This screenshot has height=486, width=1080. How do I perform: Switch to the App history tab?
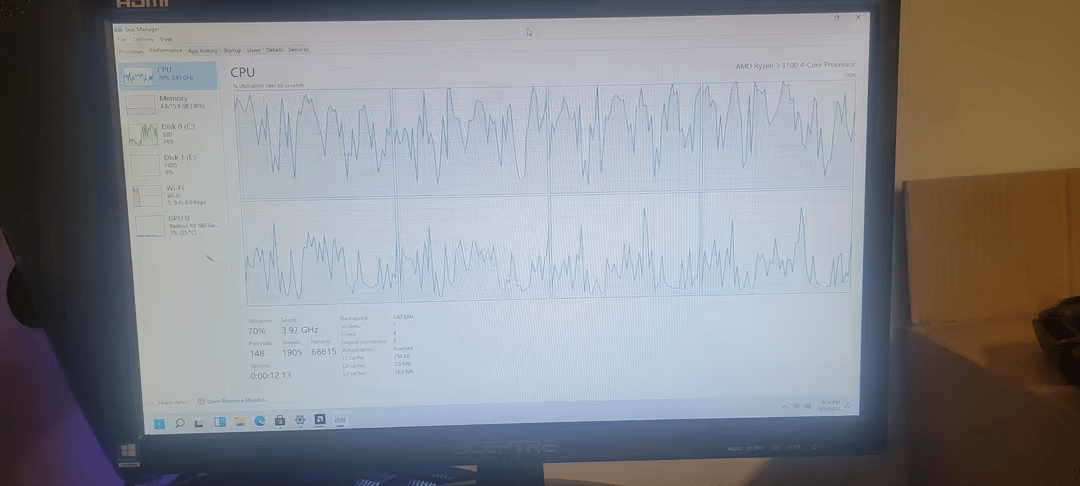tap(202, 50)
